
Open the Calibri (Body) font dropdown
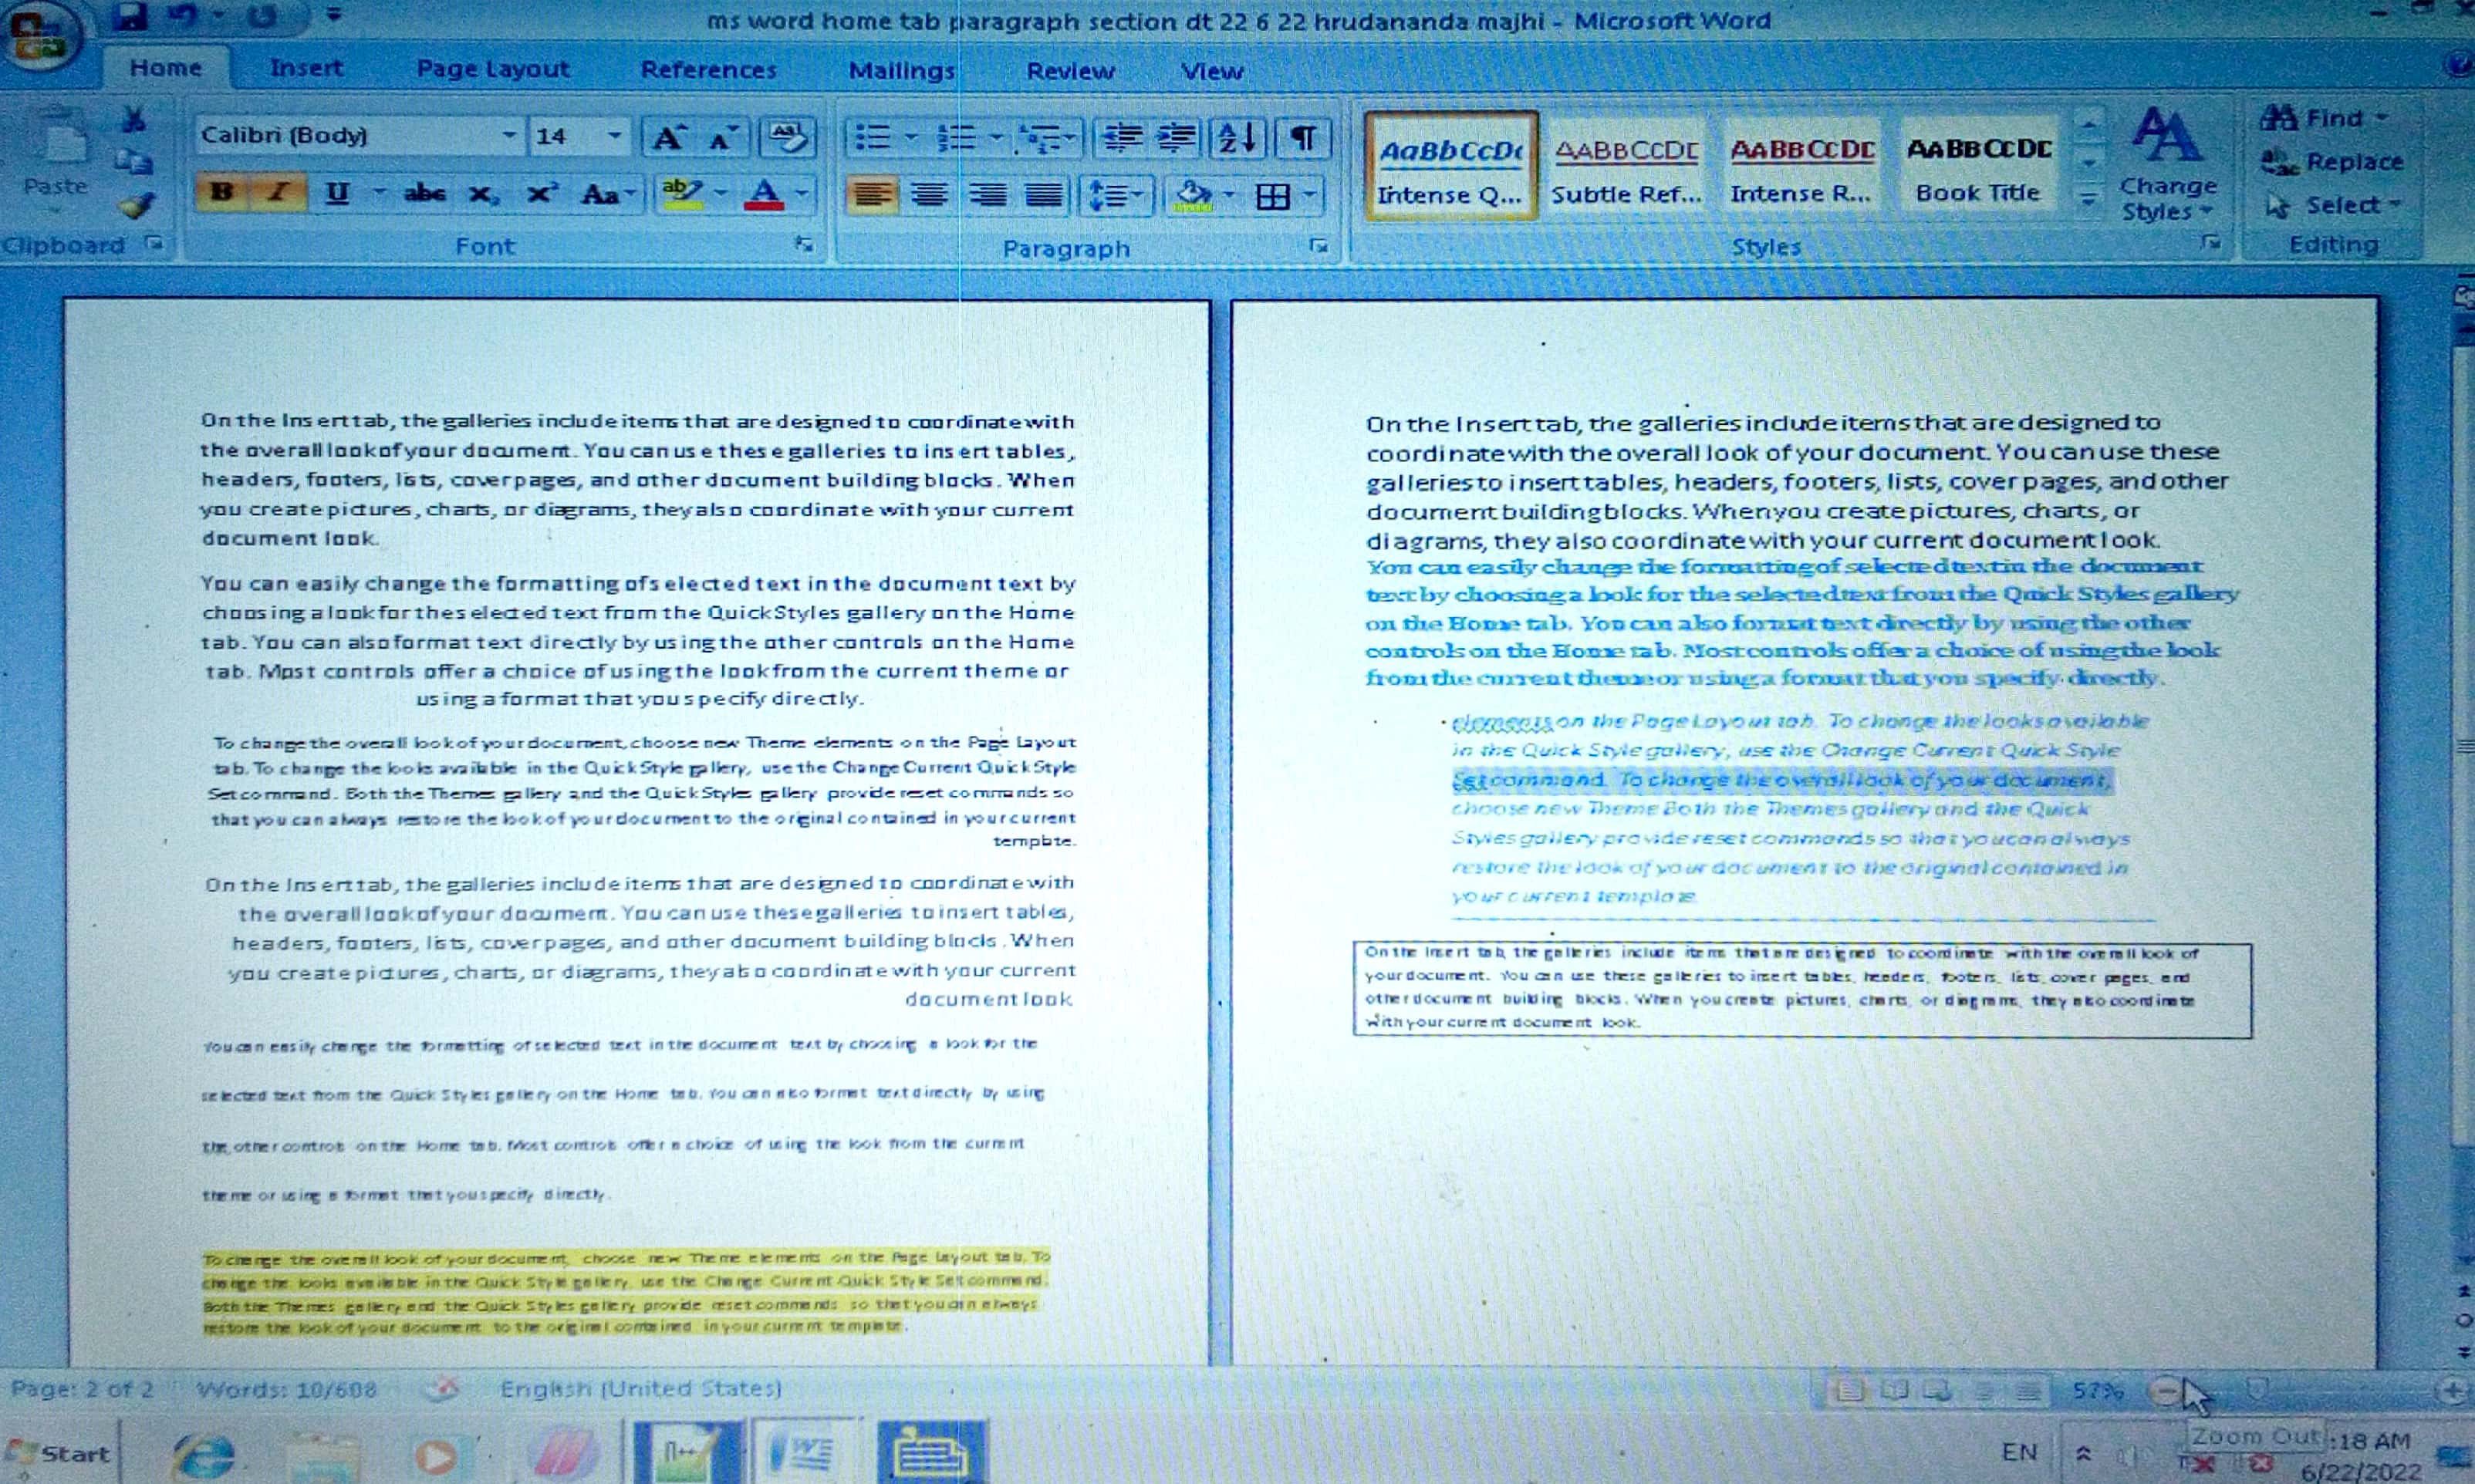(x=509, y=135)
